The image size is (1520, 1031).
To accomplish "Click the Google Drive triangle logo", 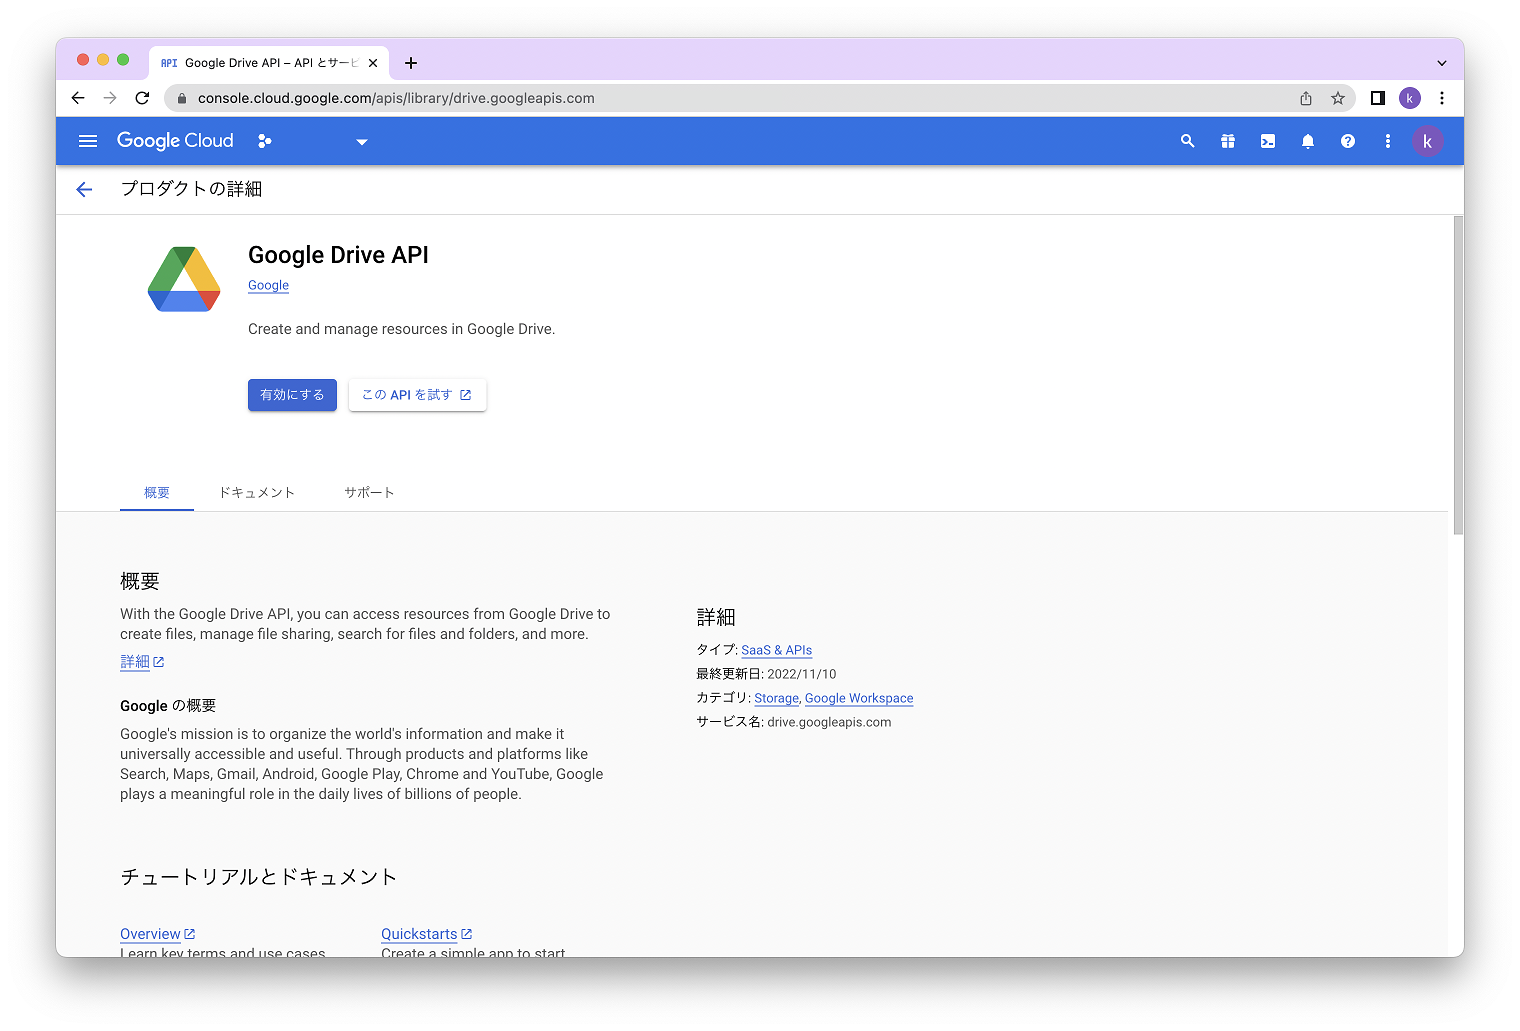I will [x=184, y=279].
